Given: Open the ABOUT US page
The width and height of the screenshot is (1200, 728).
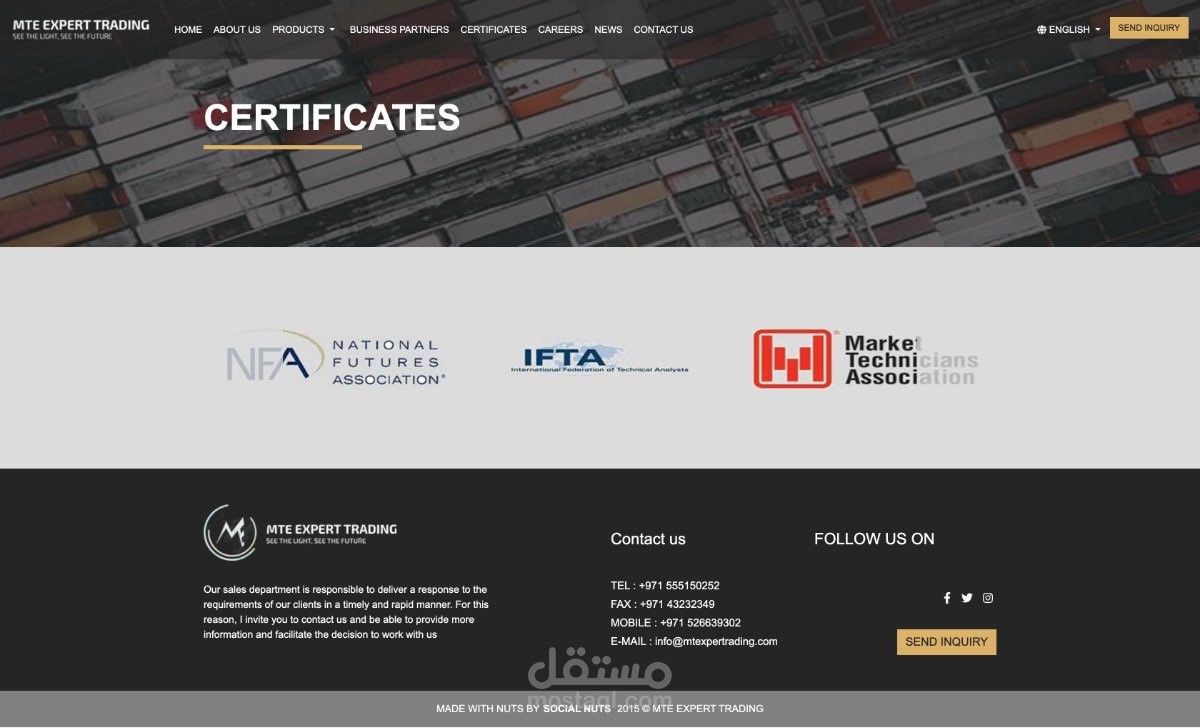Looking at the screenshot, I should [x=237, y=29].
